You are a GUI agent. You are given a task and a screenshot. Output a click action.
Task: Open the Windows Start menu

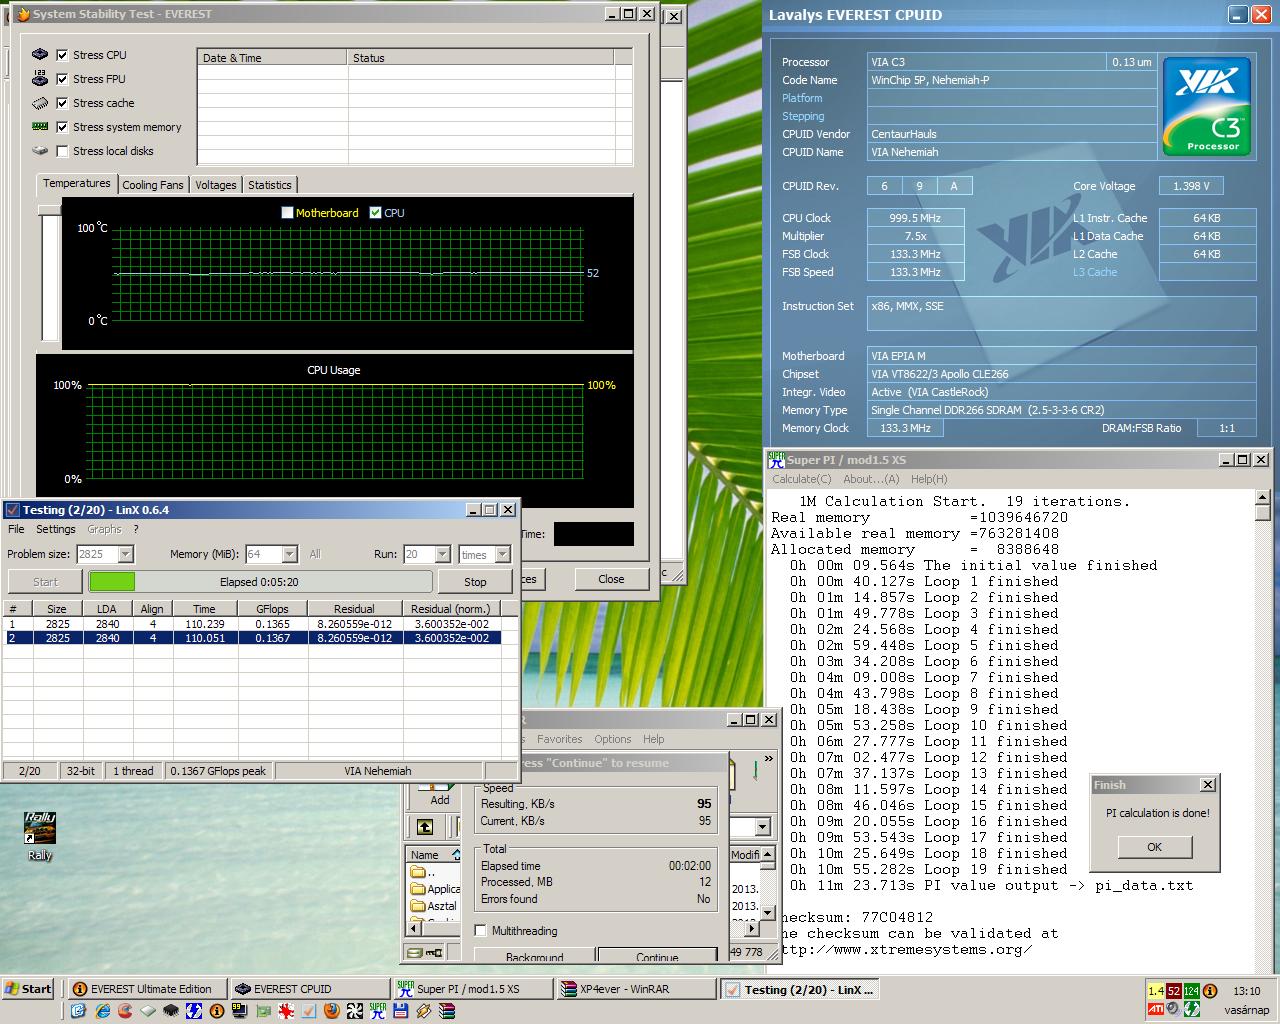pos(28,989)
